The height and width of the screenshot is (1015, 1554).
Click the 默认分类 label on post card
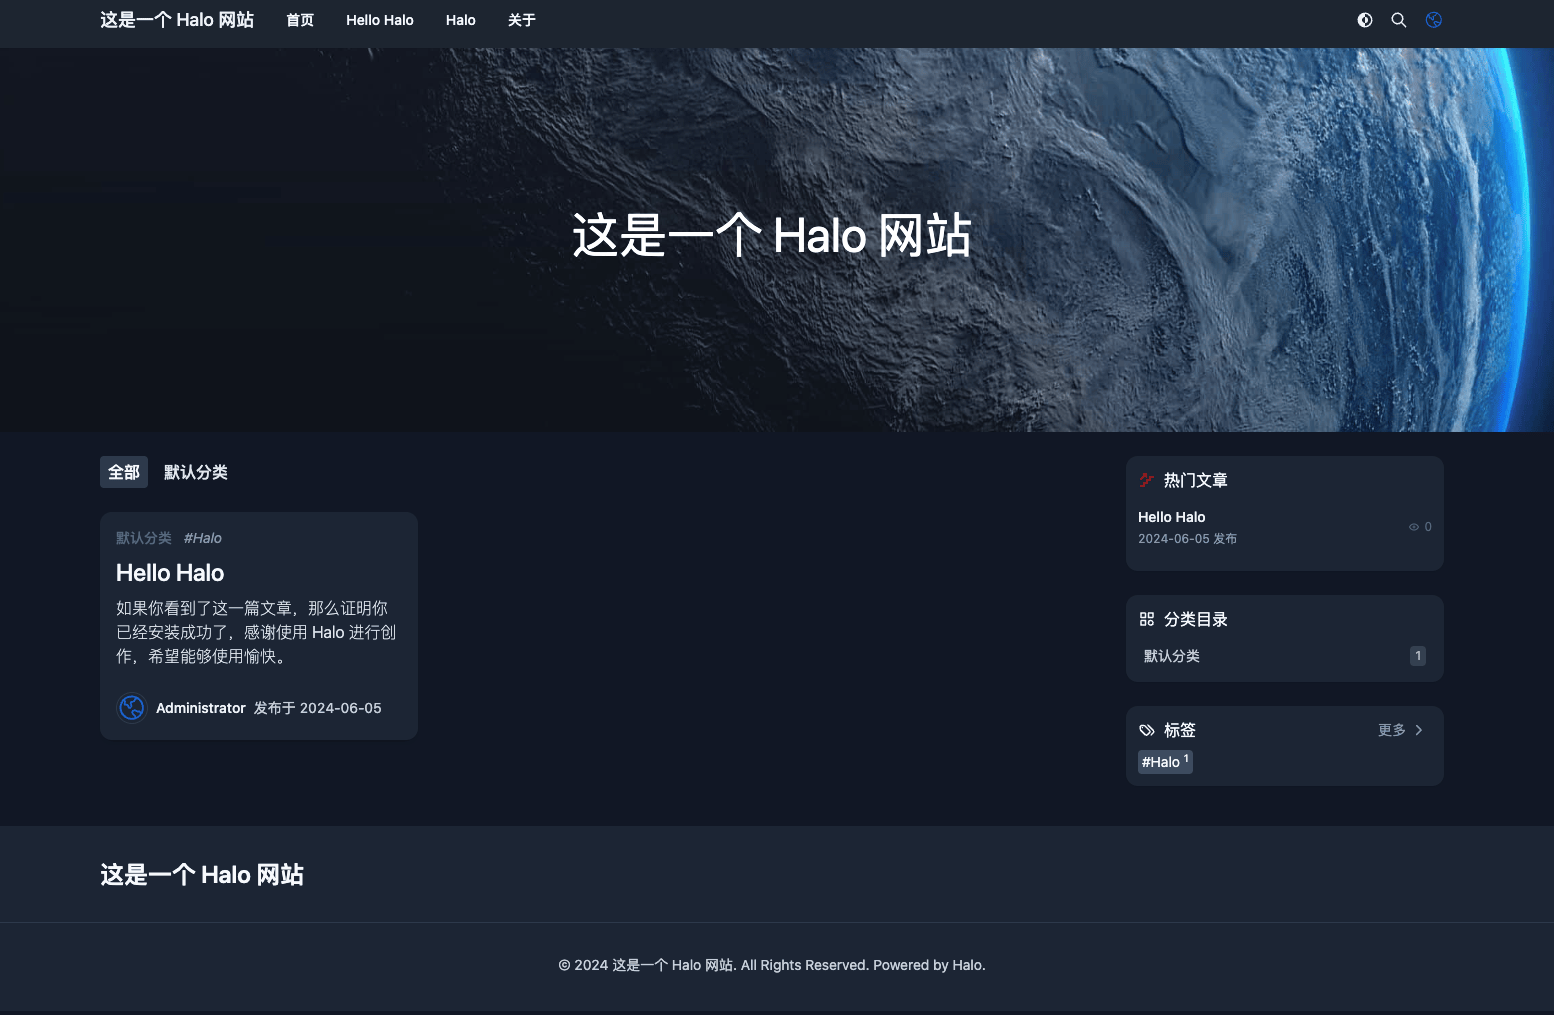[x=144, y=538]
